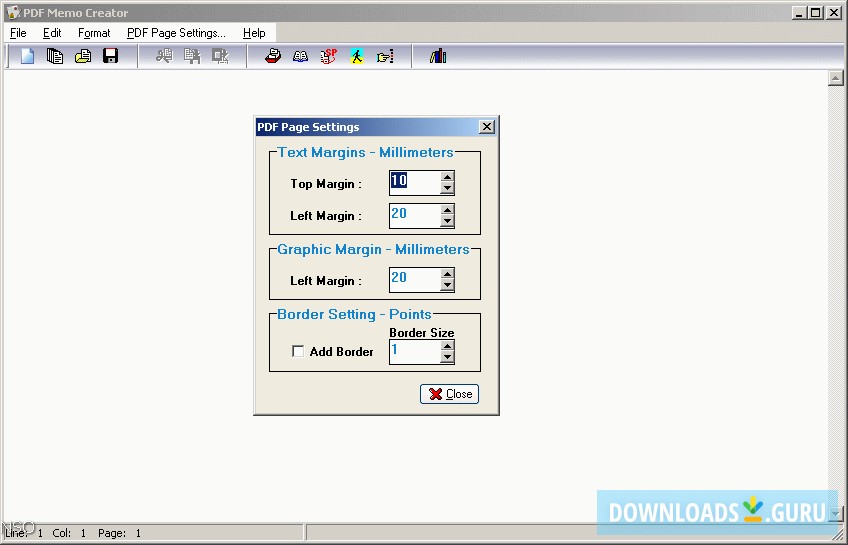
Task: Decrease Border Size with down arrow
Action: [447, 357]
